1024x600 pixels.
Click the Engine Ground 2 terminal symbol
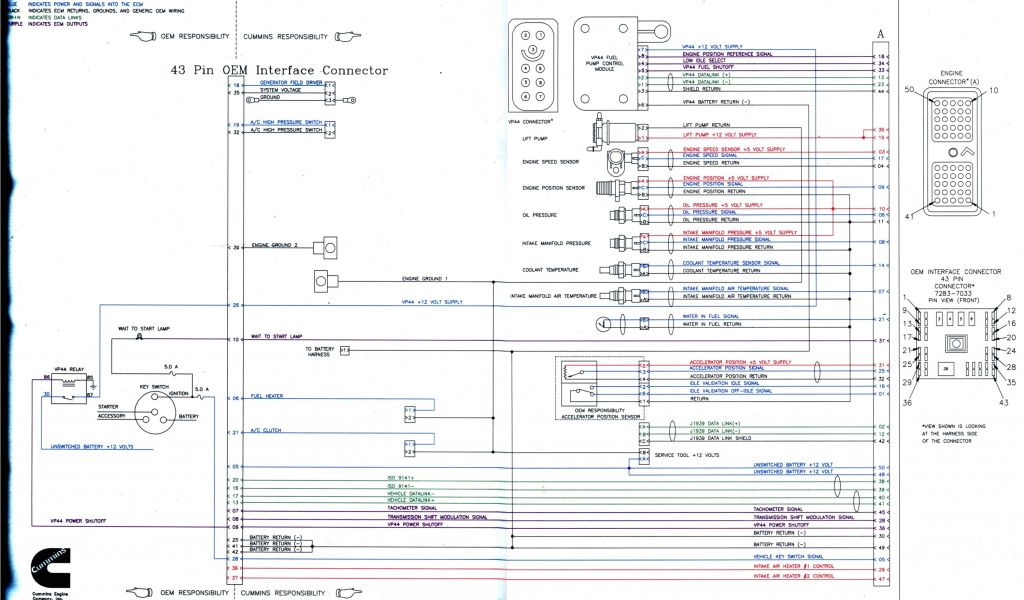326,246
